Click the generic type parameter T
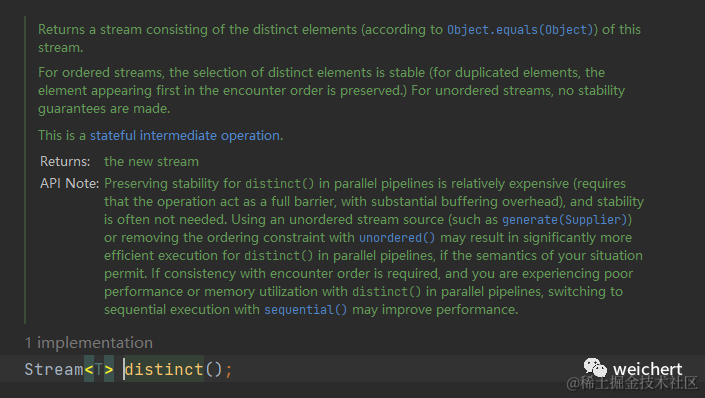Viewport: 705px width, 398px height. coord(99,369)
